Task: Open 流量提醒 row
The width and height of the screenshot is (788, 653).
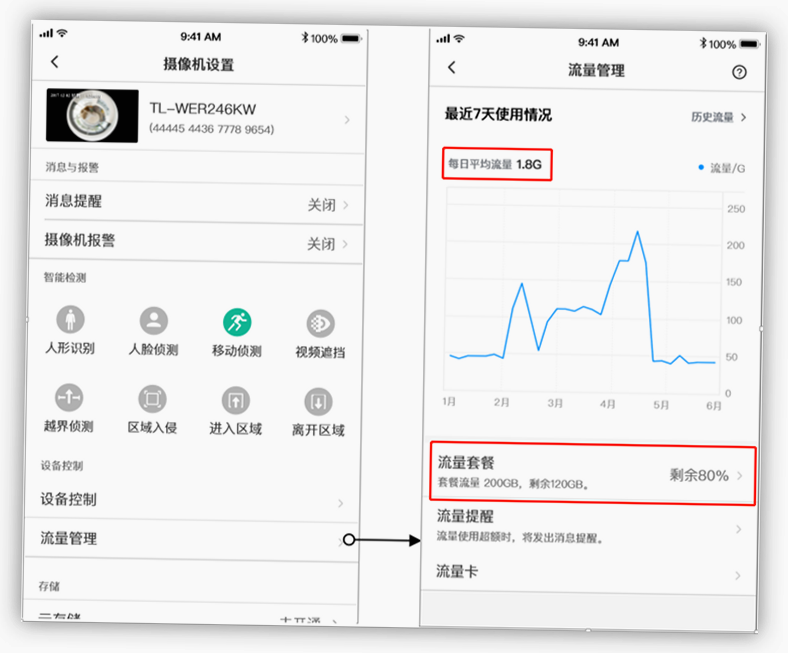Action: tap(589, 527)
